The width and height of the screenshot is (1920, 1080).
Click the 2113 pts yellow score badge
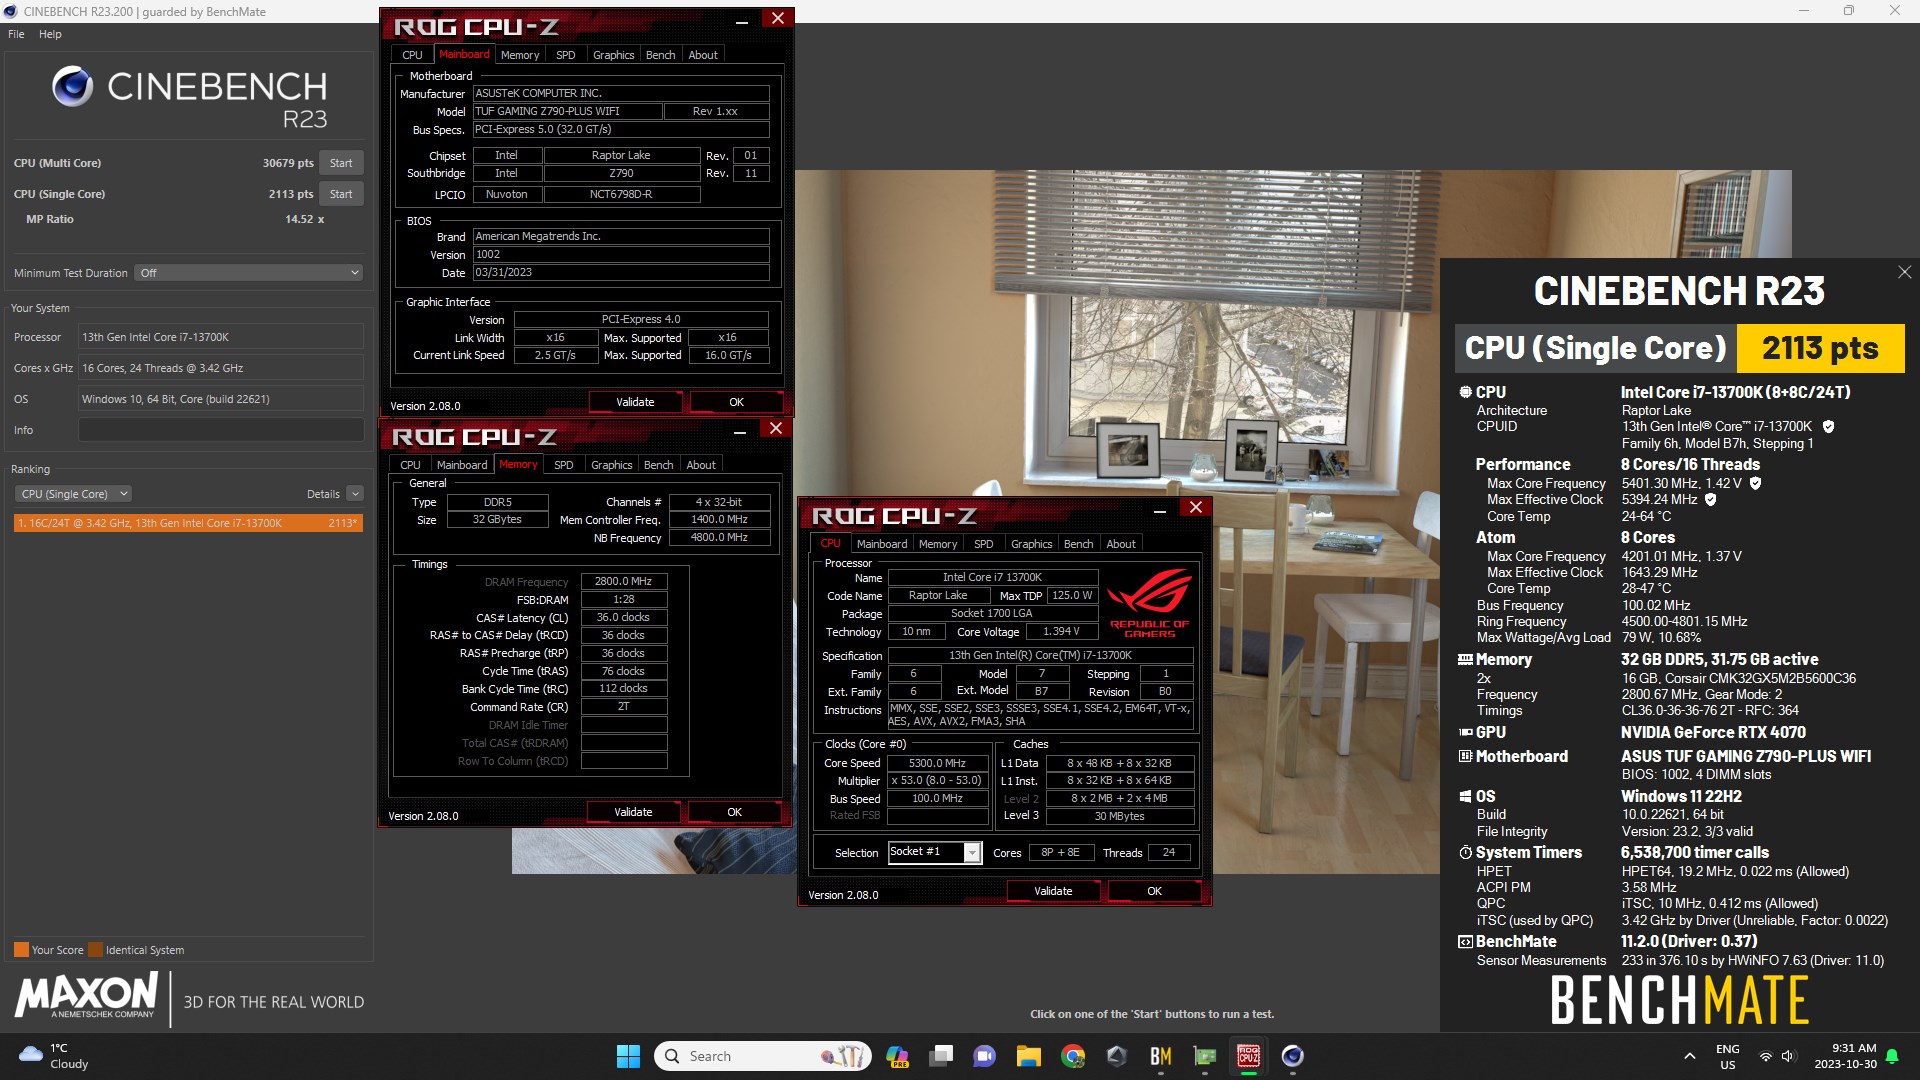click(x=1820, y=348)
